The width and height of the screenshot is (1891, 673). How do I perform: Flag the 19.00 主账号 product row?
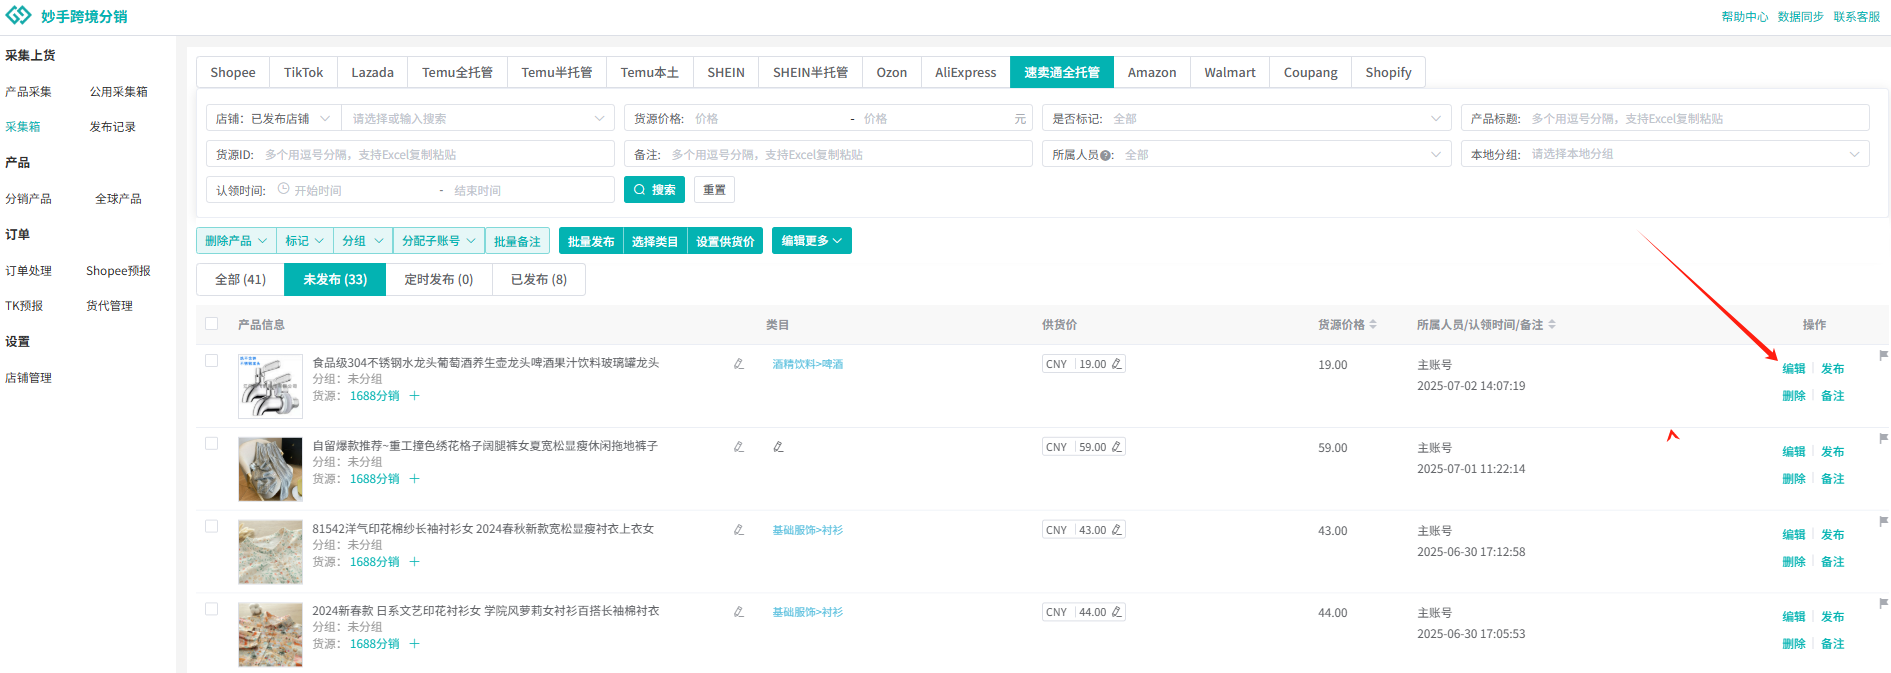(x=1884, y=355)
